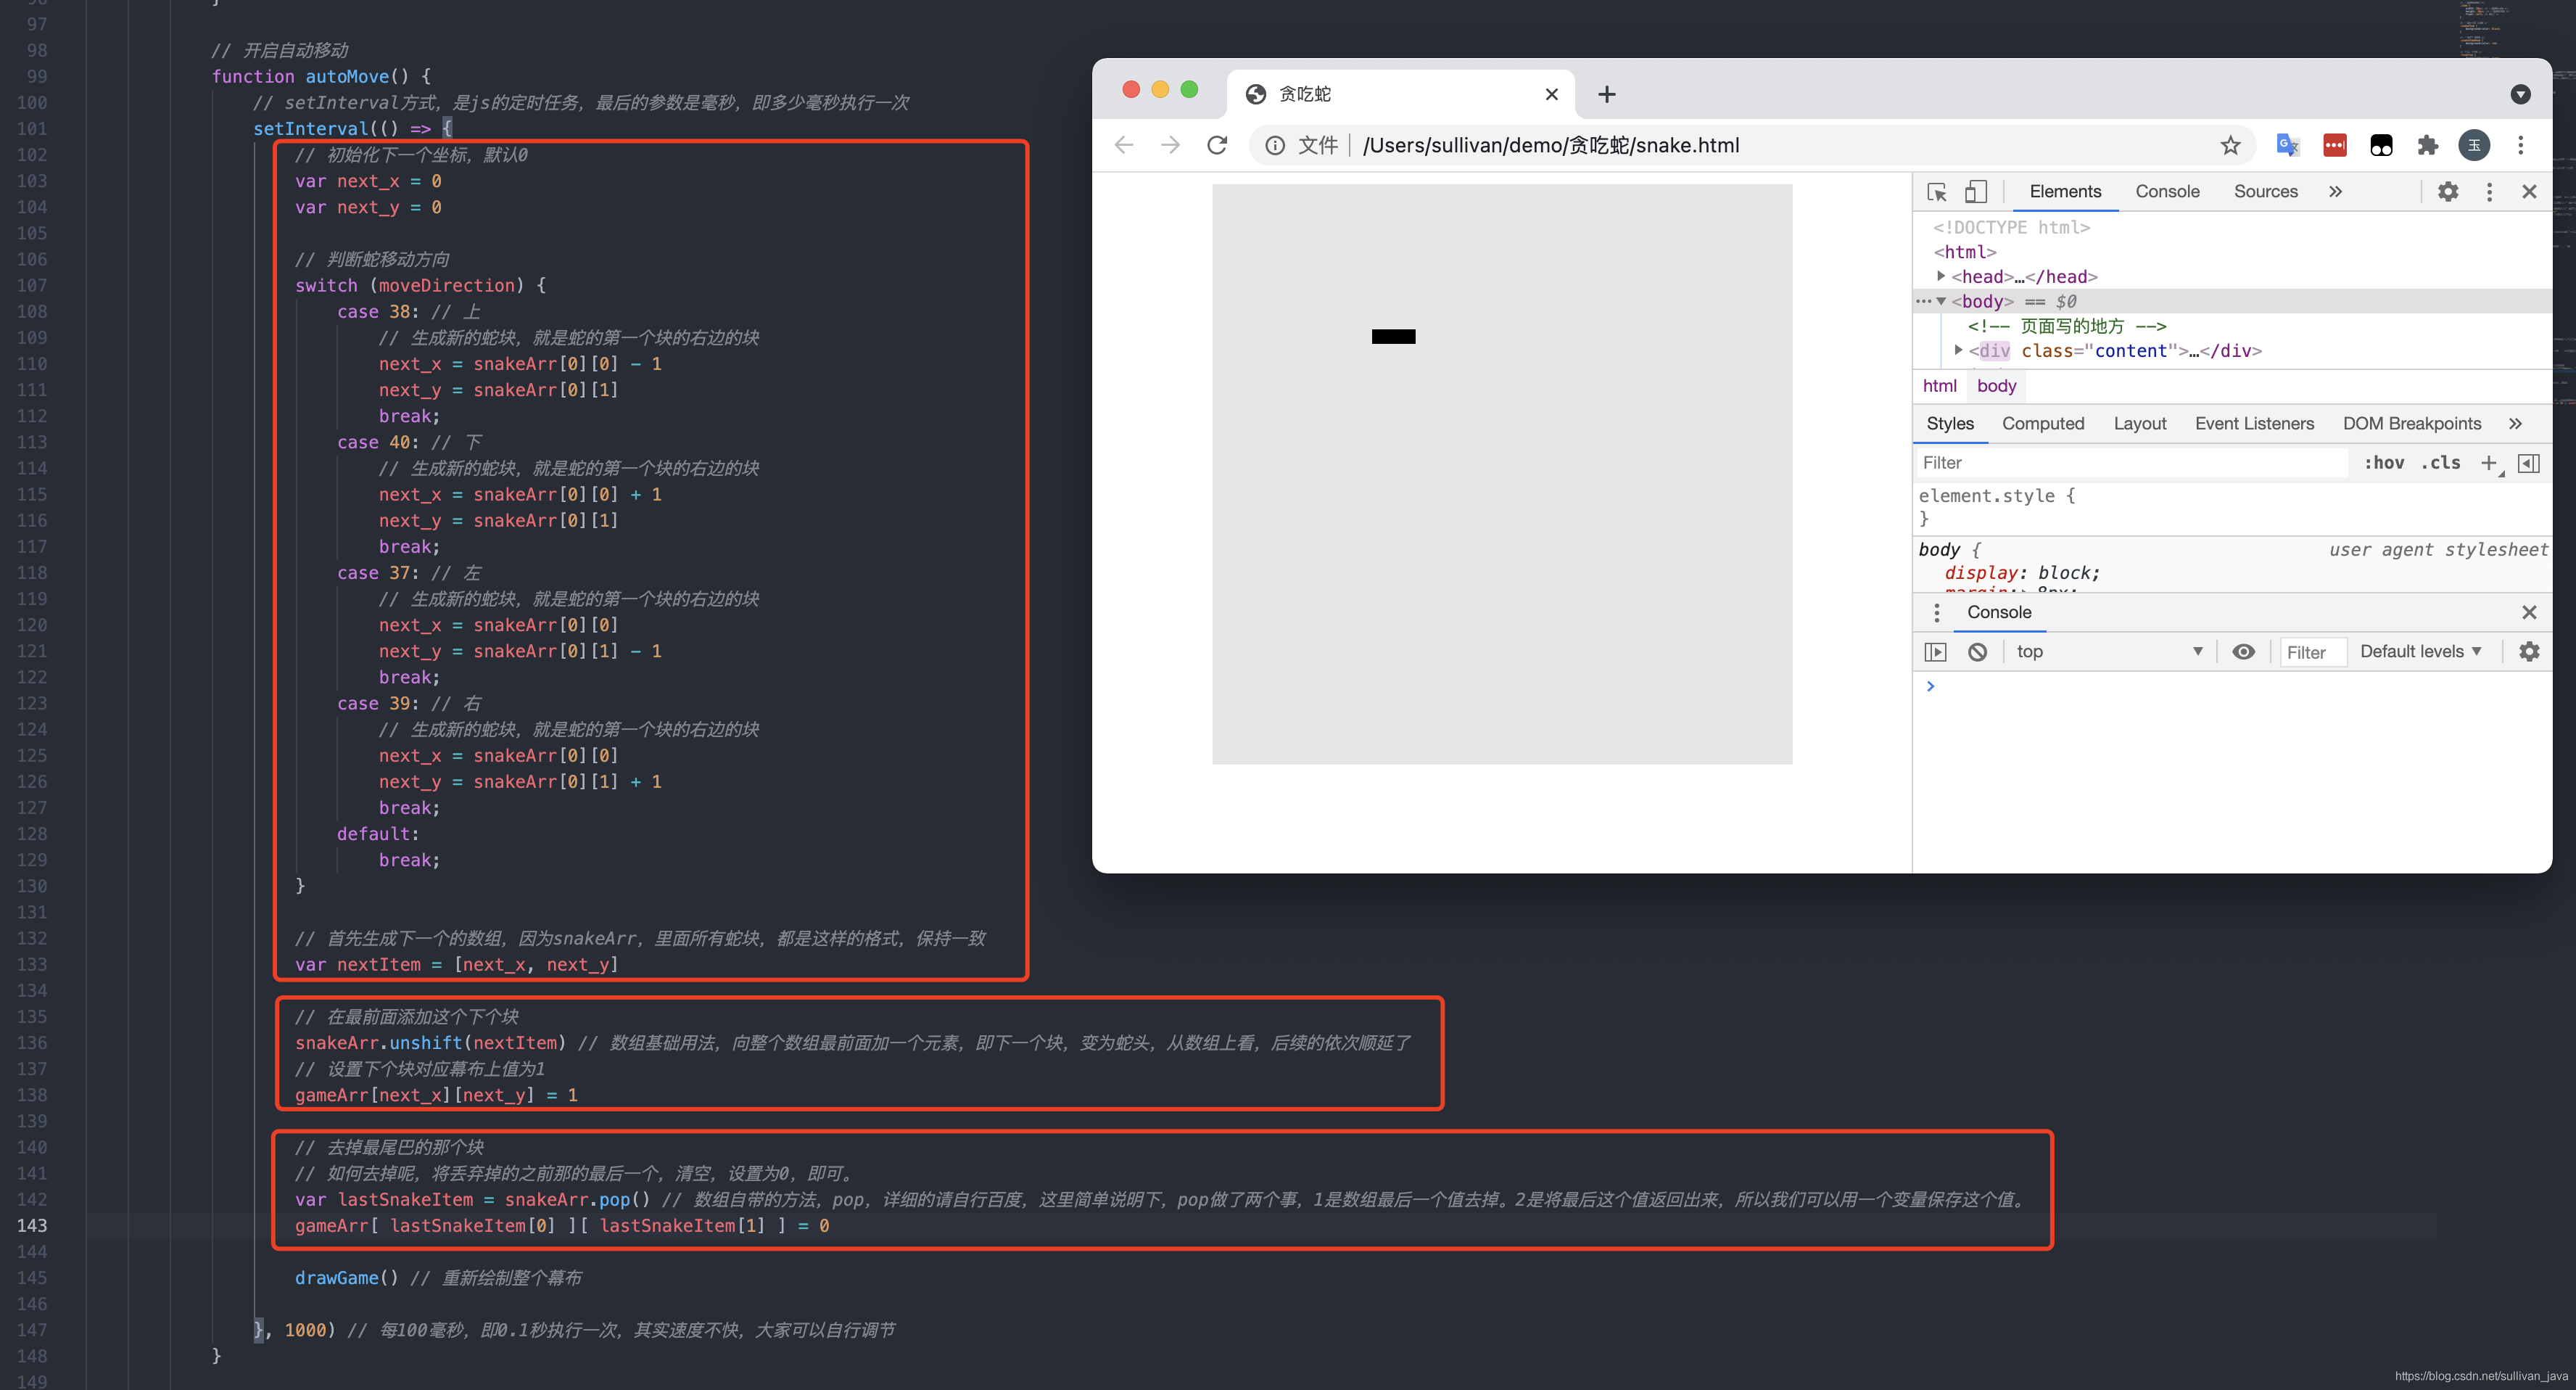Close the 贪吃蛇 browser tab

1551,94
